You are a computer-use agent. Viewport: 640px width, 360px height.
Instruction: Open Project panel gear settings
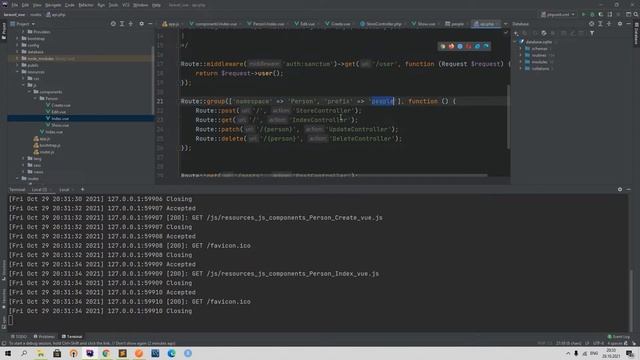[x=142, y=24]
